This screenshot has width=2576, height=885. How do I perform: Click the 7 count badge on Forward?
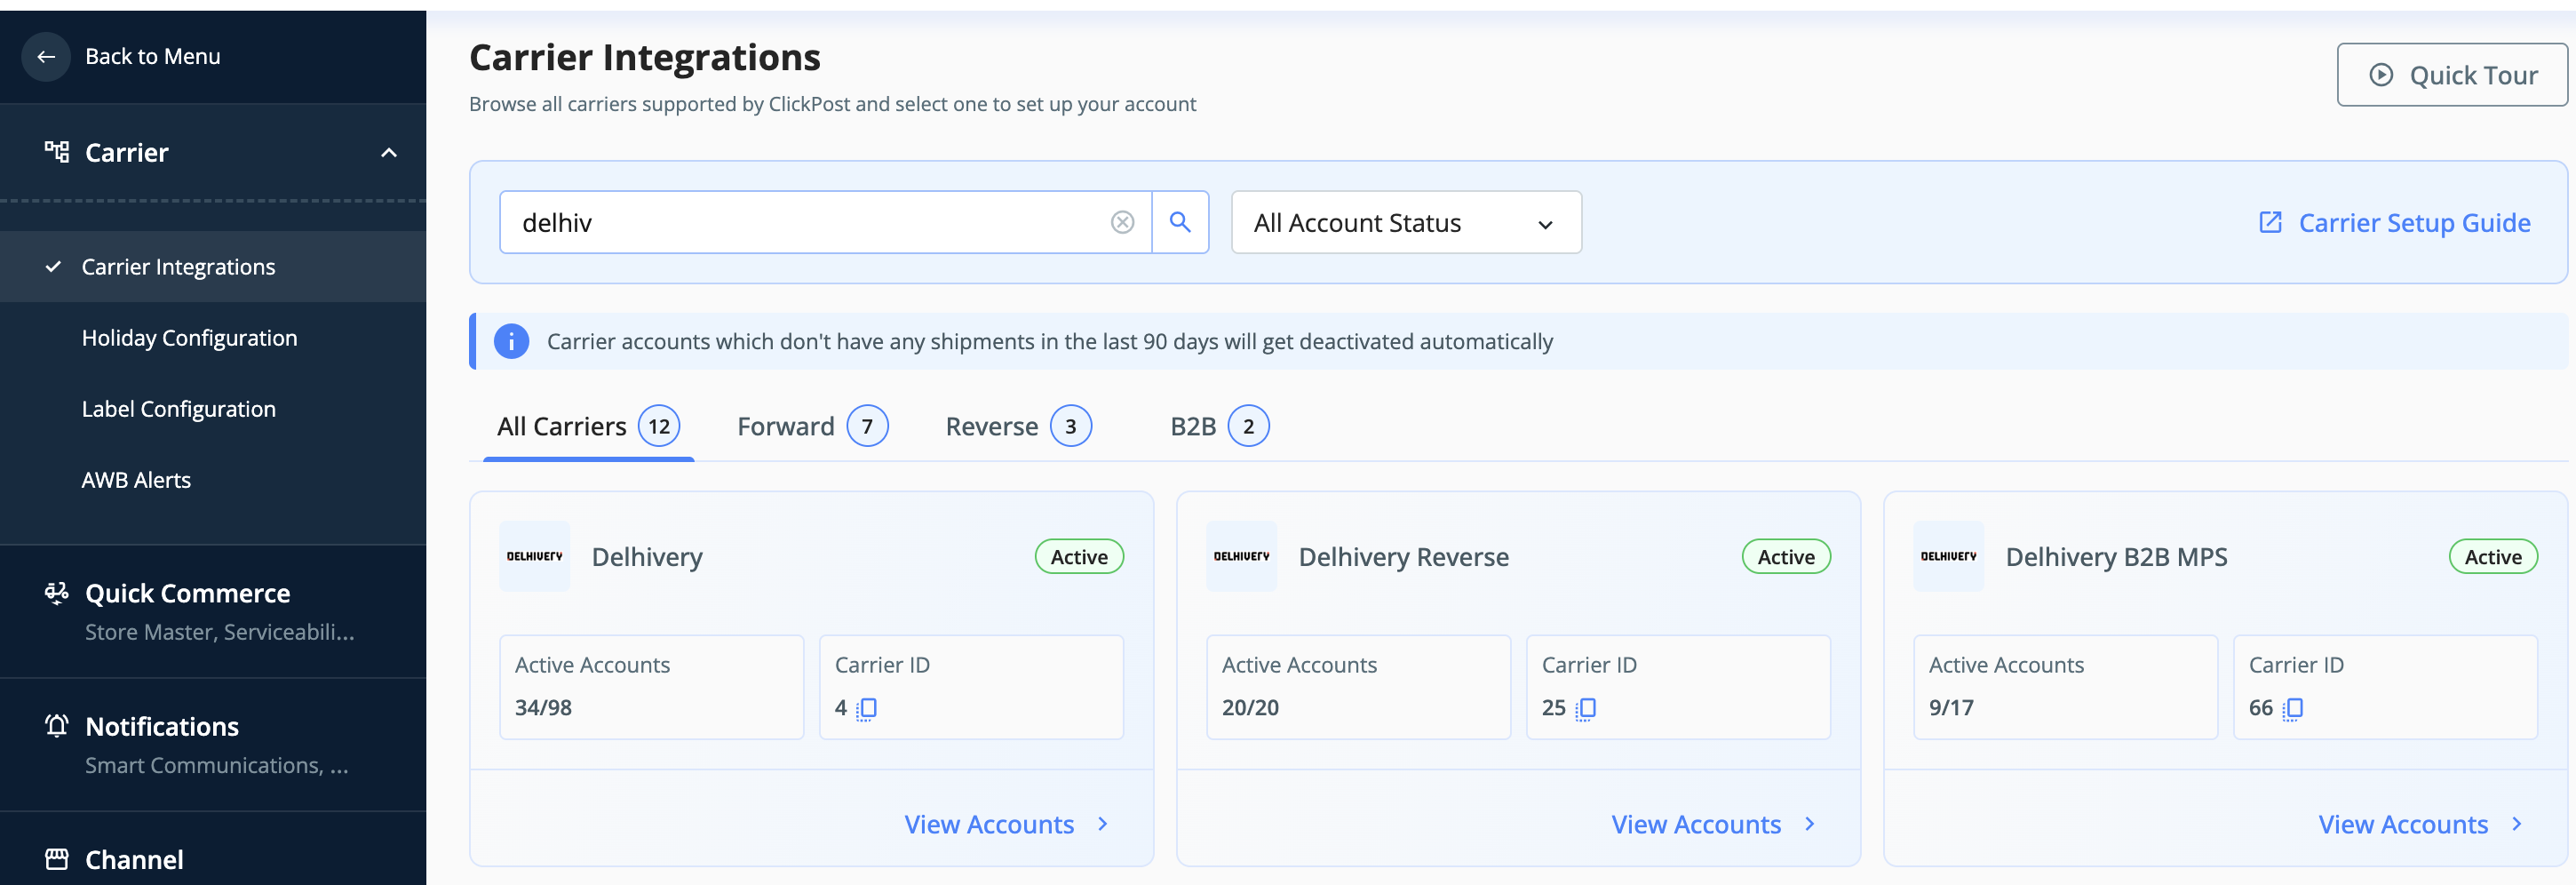[x=867, y=426]
